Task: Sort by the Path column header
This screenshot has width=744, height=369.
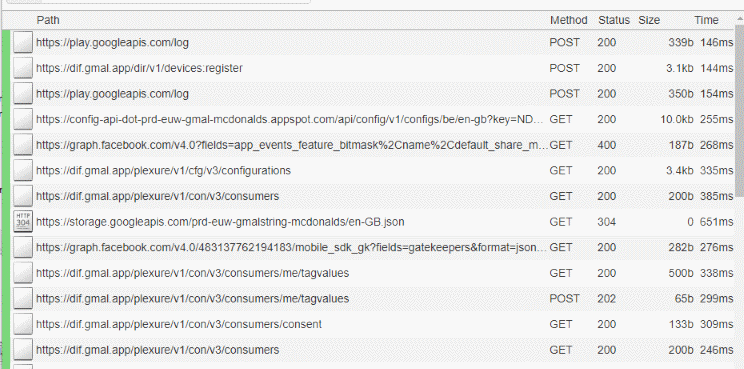Action: (48, 20)
